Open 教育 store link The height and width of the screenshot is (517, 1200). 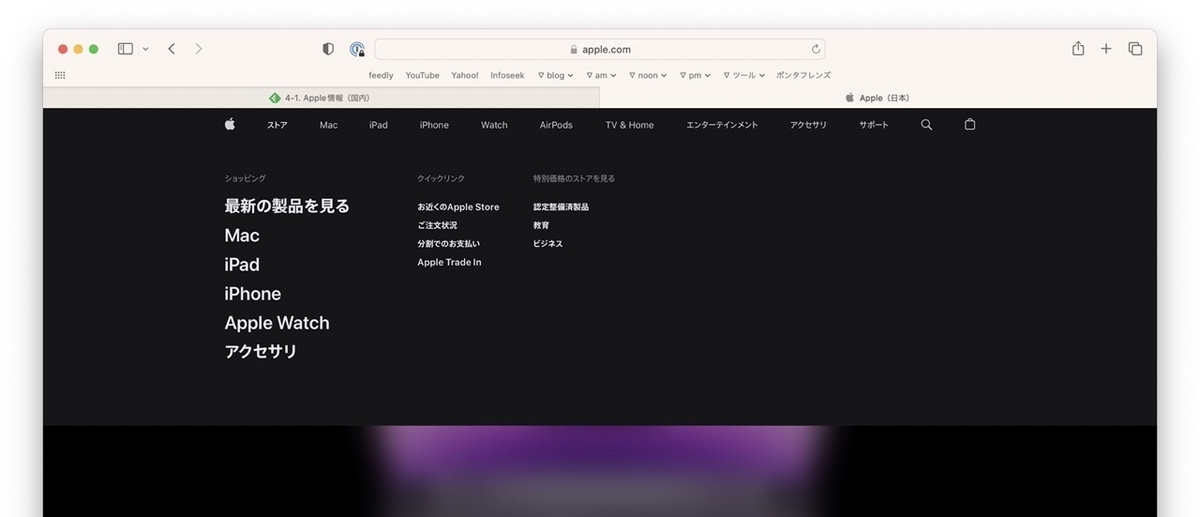coord(541,225)
